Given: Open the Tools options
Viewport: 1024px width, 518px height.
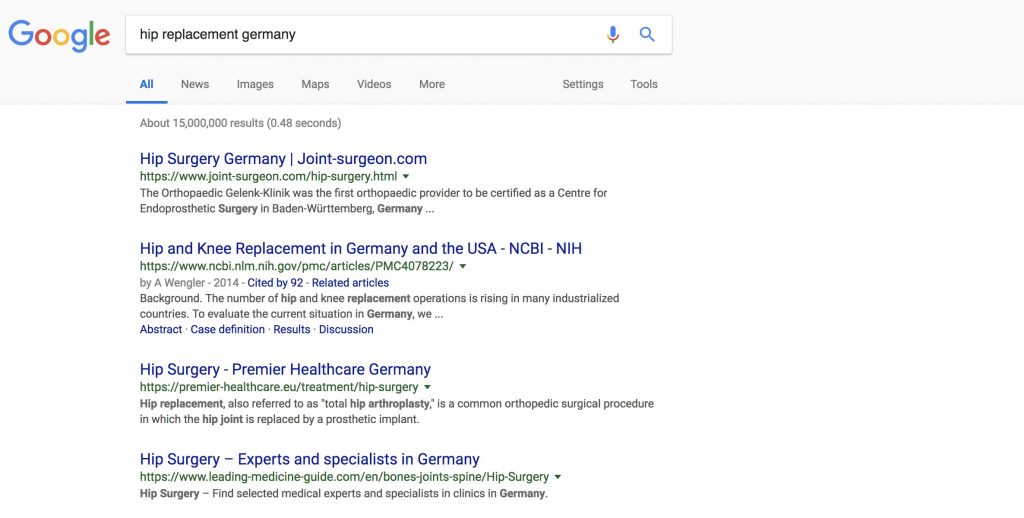Looking at the screenshot, I should 644,84.
